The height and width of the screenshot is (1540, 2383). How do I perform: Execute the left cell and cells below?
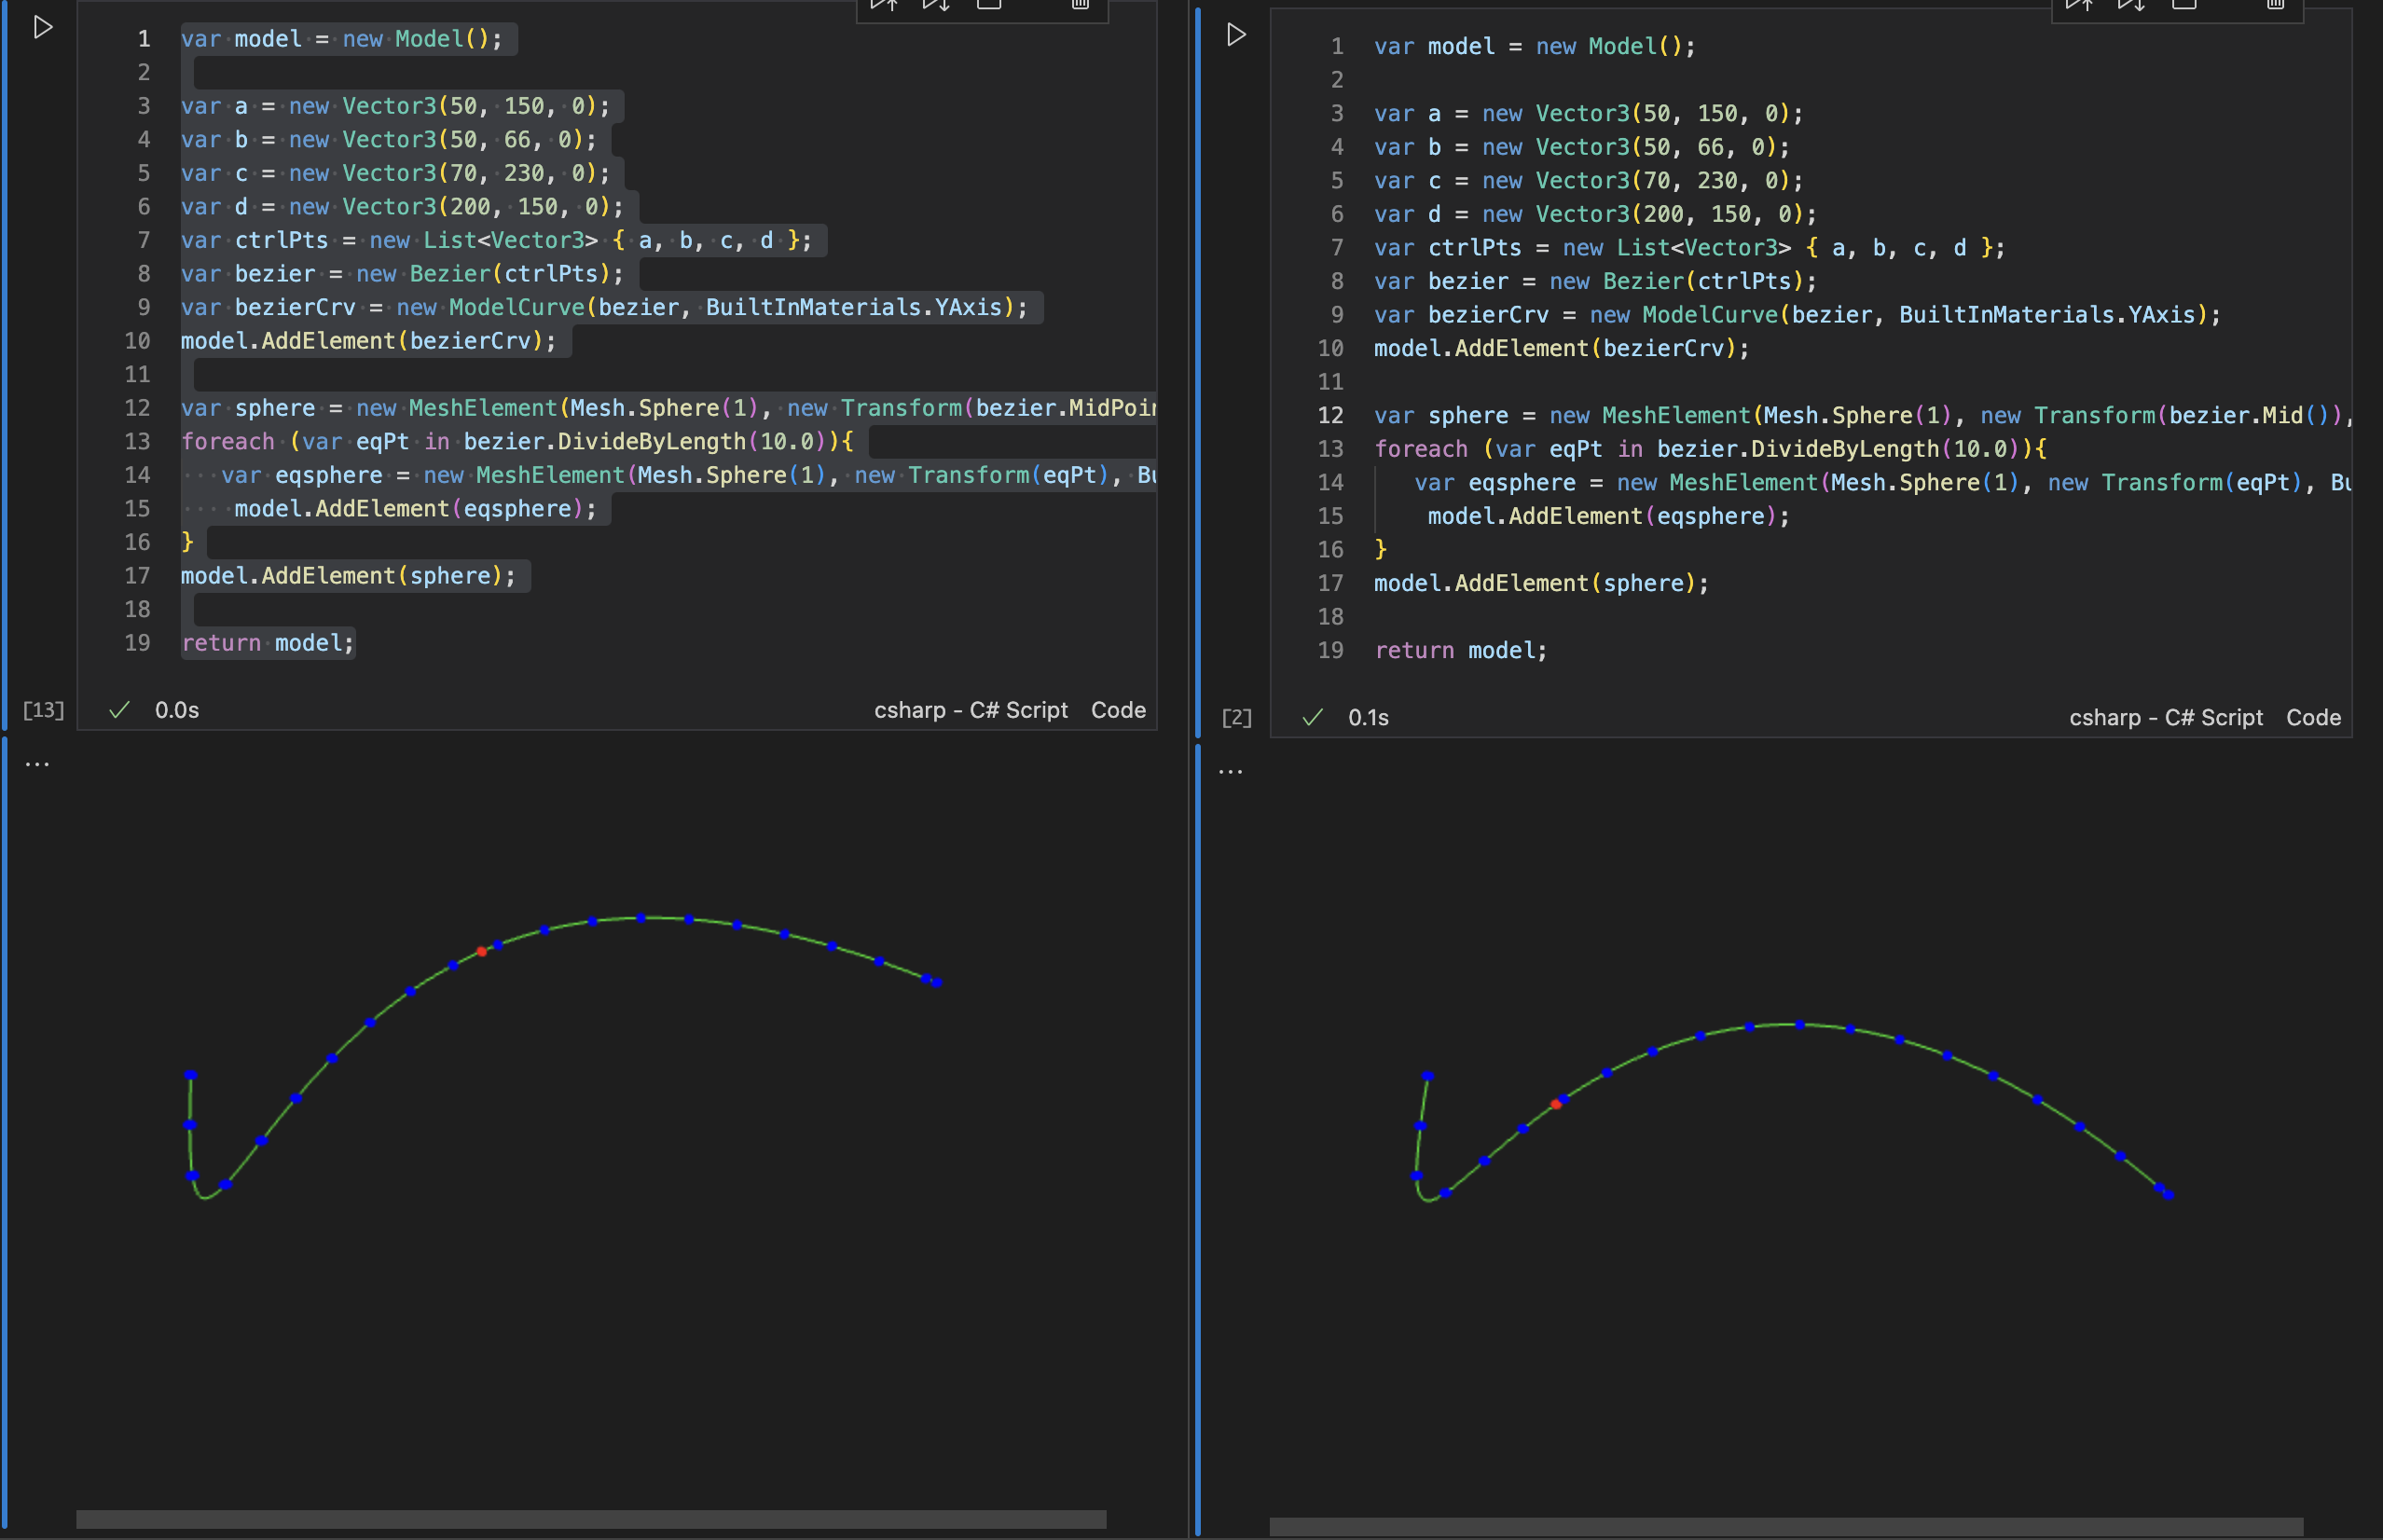936,6
